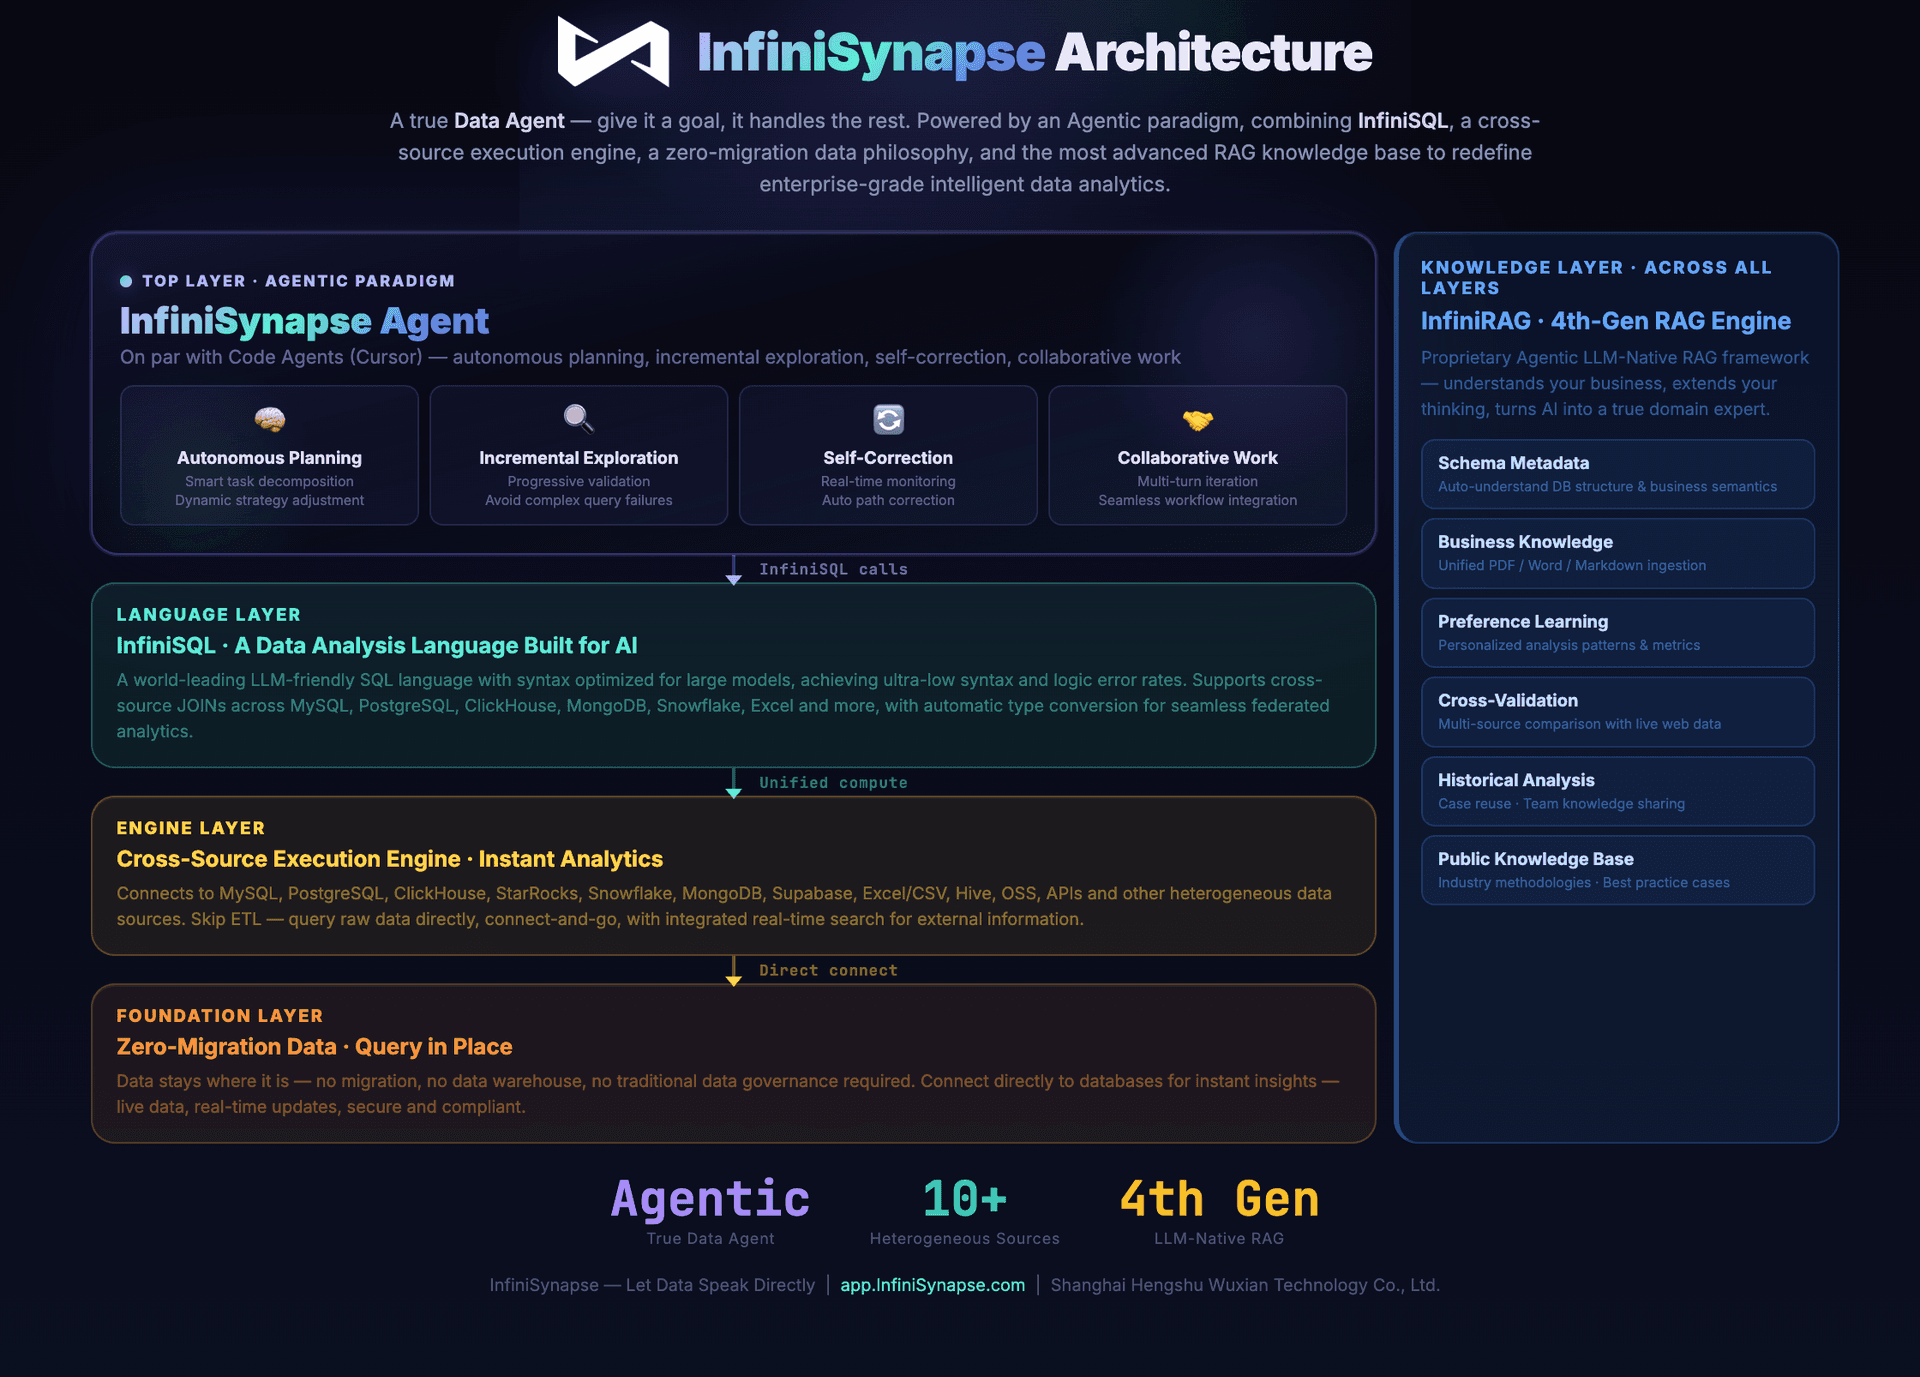This screenshot has width=1920, height=1377.
Task: Select the Self-Correction card title
Action: (888, 458)
